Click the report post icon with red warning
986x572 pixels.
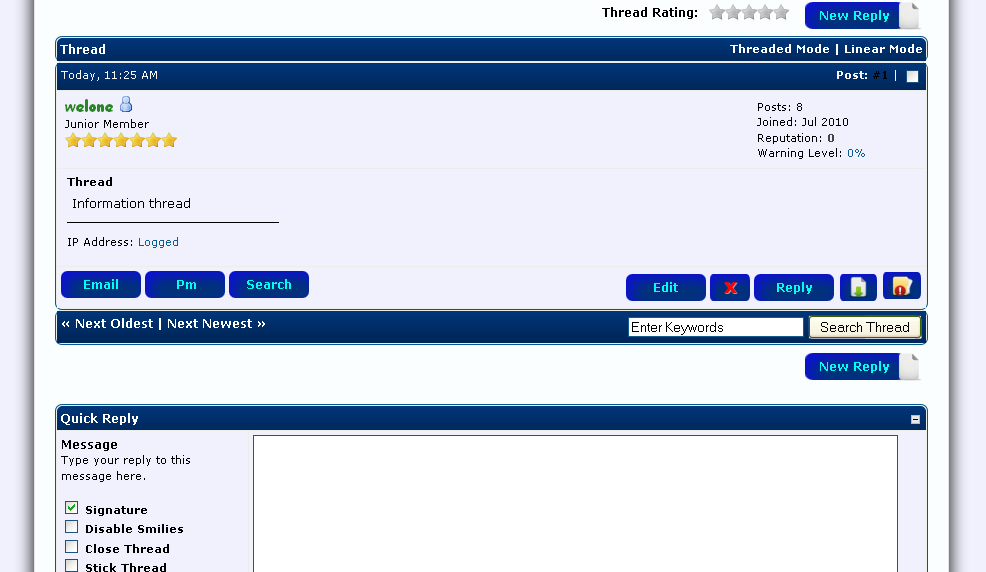[x=902, y=286]
